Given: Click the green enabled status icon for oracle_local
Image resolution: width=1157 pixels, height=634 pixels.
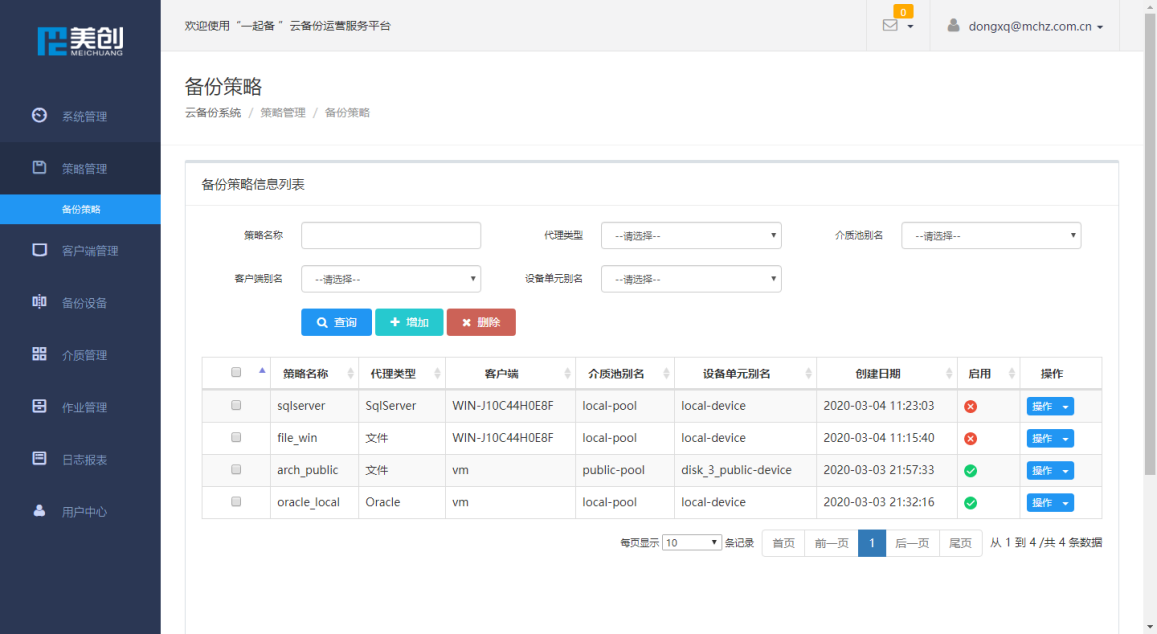Looking at the screenshot, I should (x=970, y=503).
